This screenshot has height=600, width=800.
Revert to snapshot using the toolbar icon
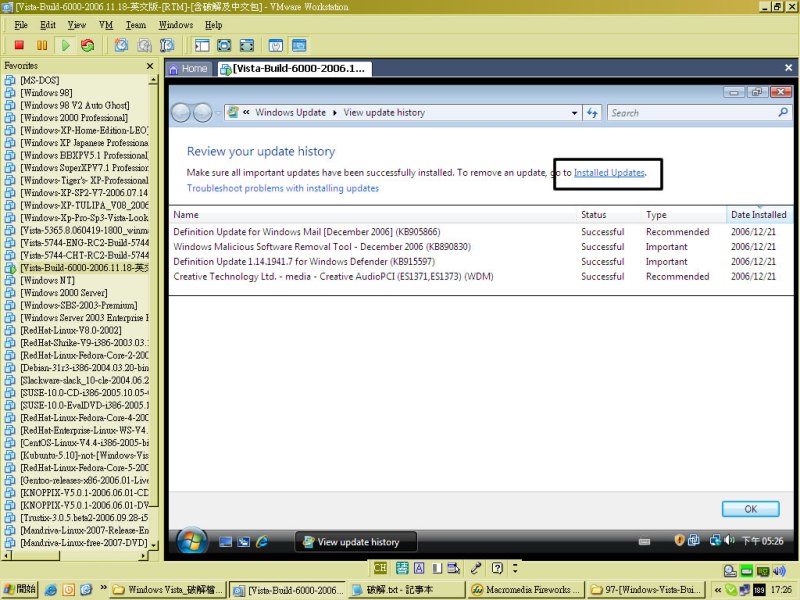point(144,45)
